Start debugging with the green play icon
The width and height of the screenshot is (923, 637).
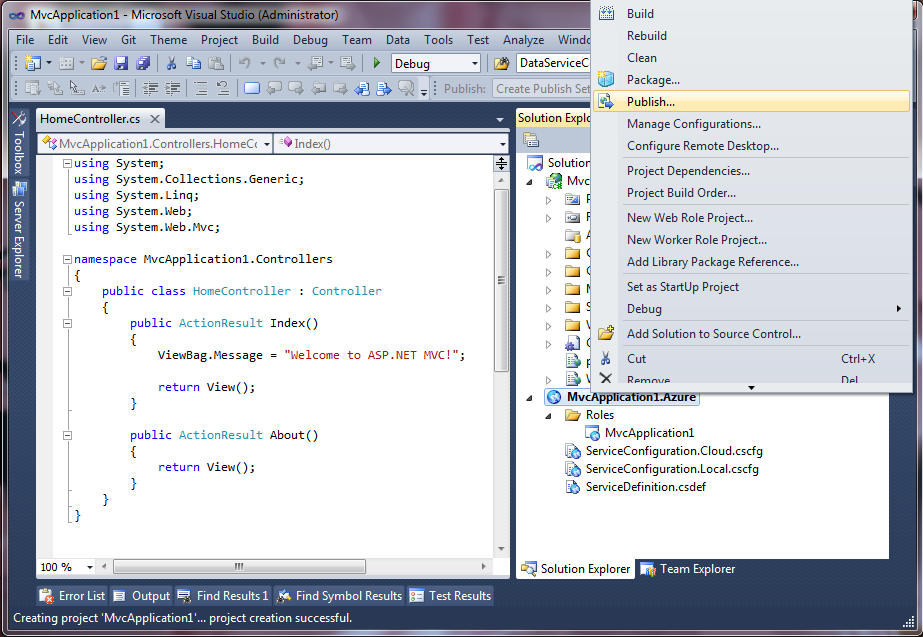click(x=377, y=63)
